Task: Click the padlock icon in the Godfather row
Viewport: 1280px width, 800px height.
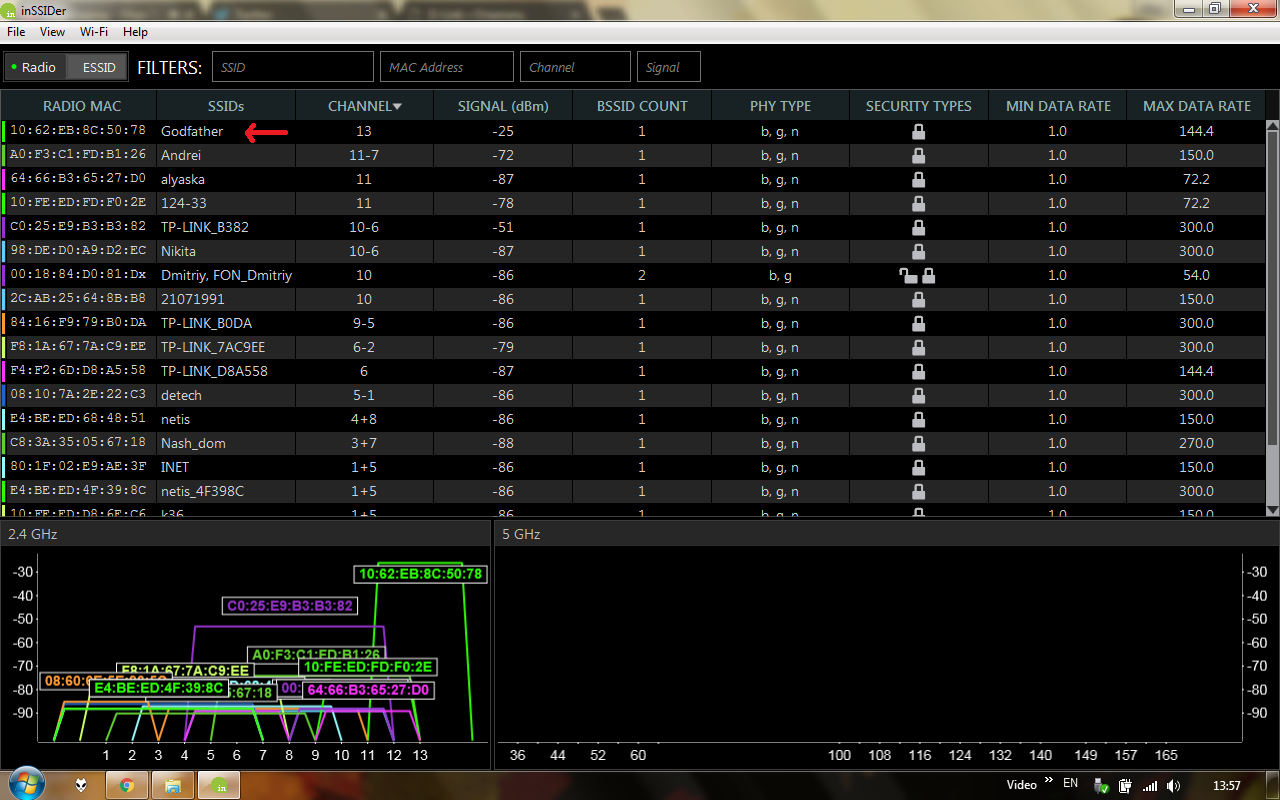Action: (918, 131)
